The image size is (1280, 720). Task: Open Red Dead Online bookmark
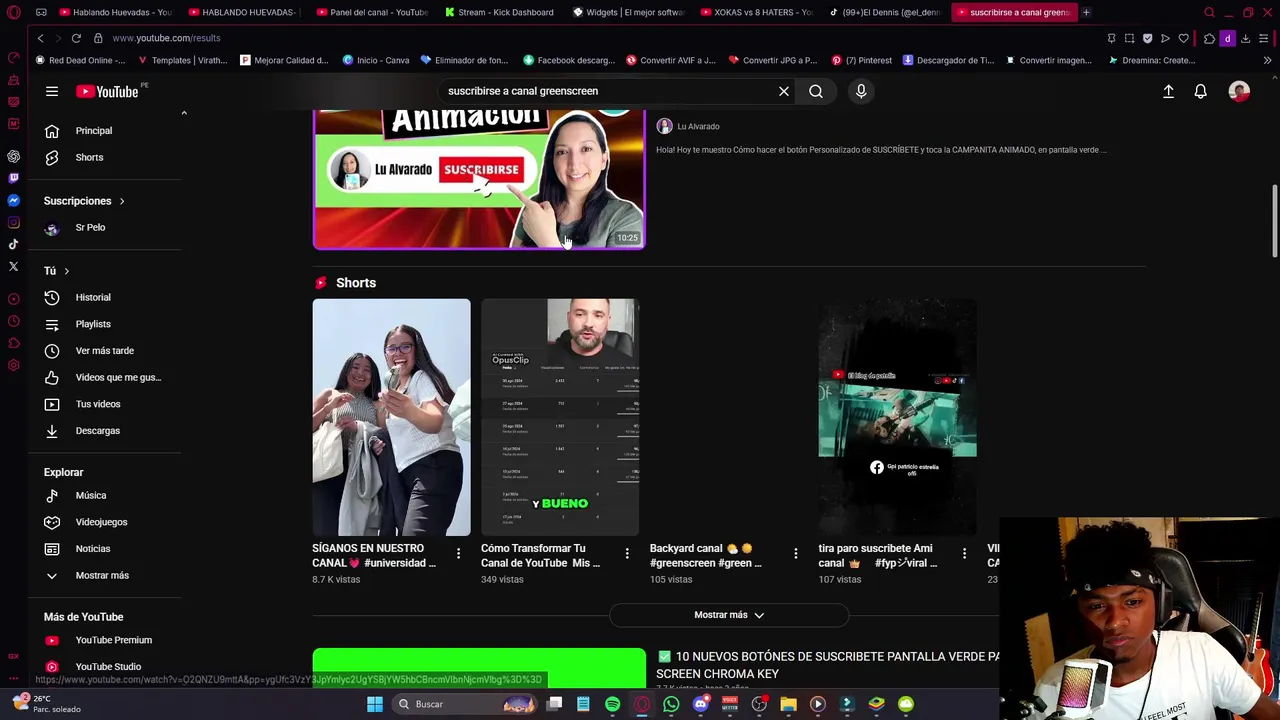tap(80, 60)
